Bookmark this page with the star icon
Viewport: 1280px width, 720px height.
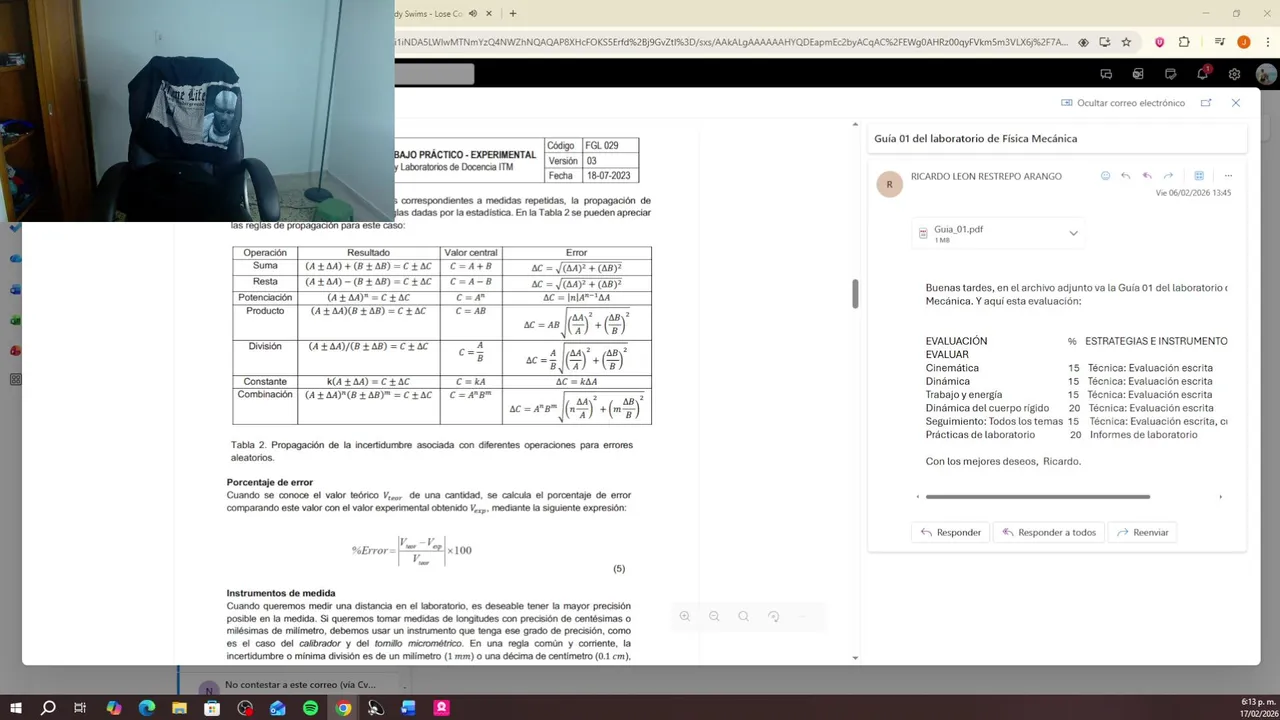(x=1126, y=42)
